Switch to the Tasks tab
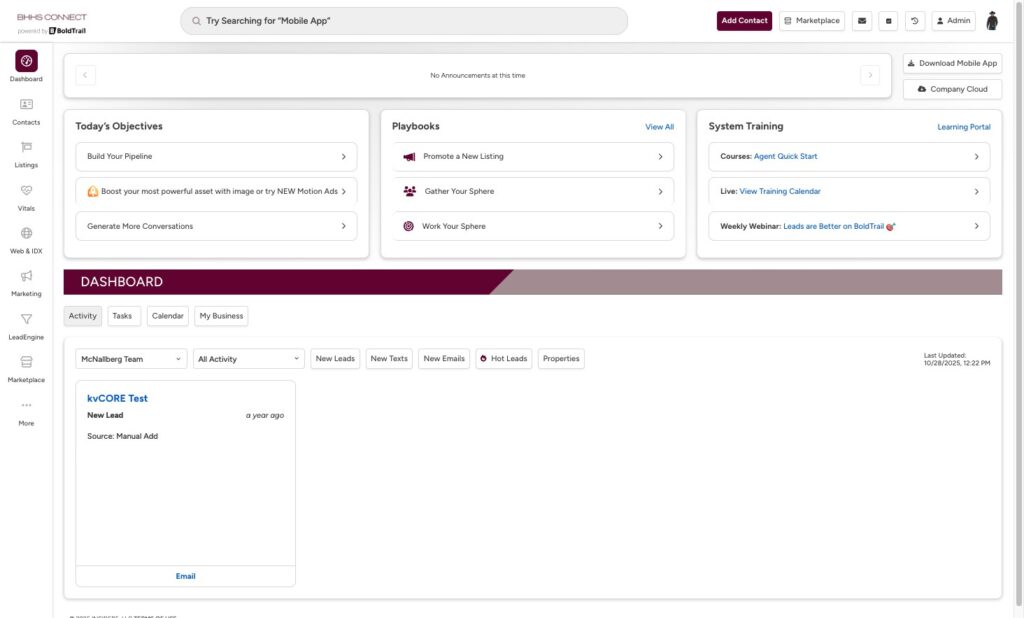The height and width of the screenshot is (618, 1024). click(122, 316)
